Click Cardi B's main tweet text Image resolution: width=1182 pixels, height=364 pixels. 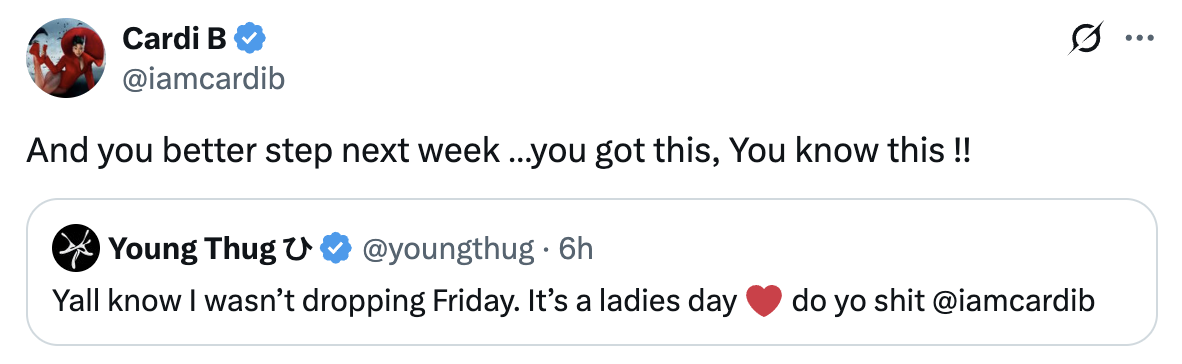499,152
